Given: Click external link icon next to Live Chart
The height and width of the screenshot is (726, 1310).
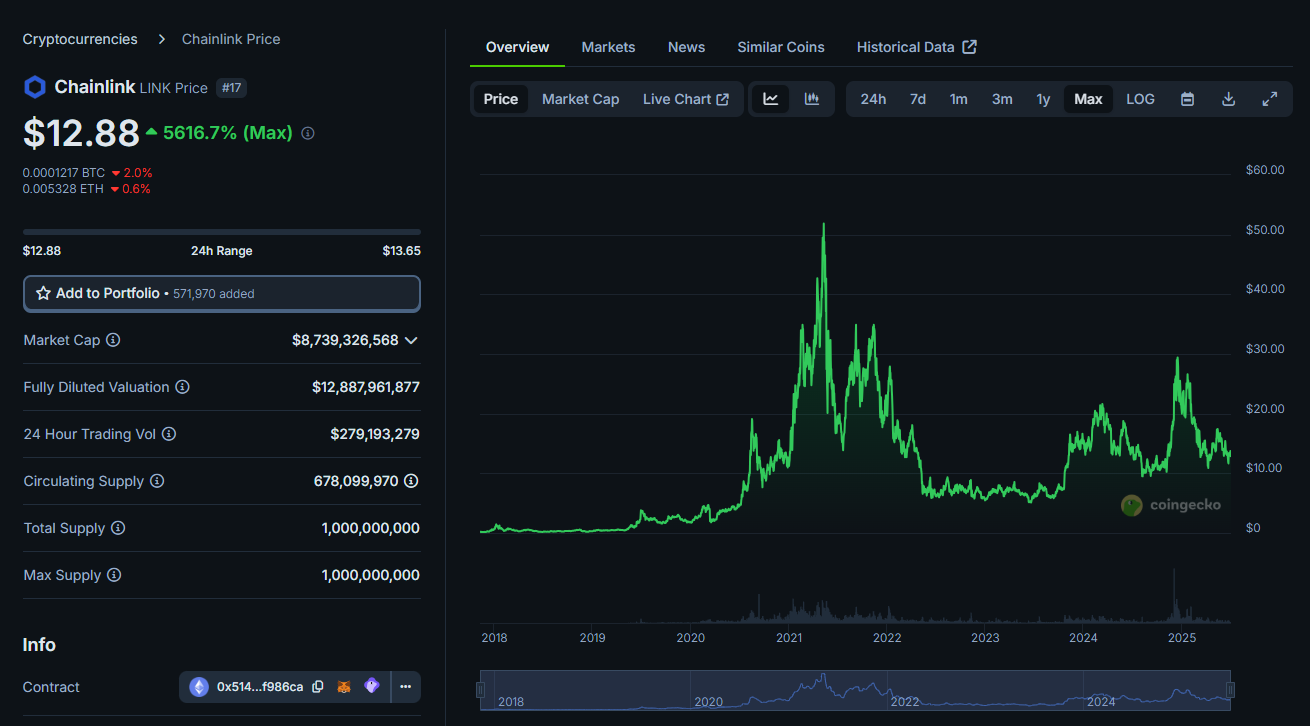Looking at the screenshot, I should [723, 99].
